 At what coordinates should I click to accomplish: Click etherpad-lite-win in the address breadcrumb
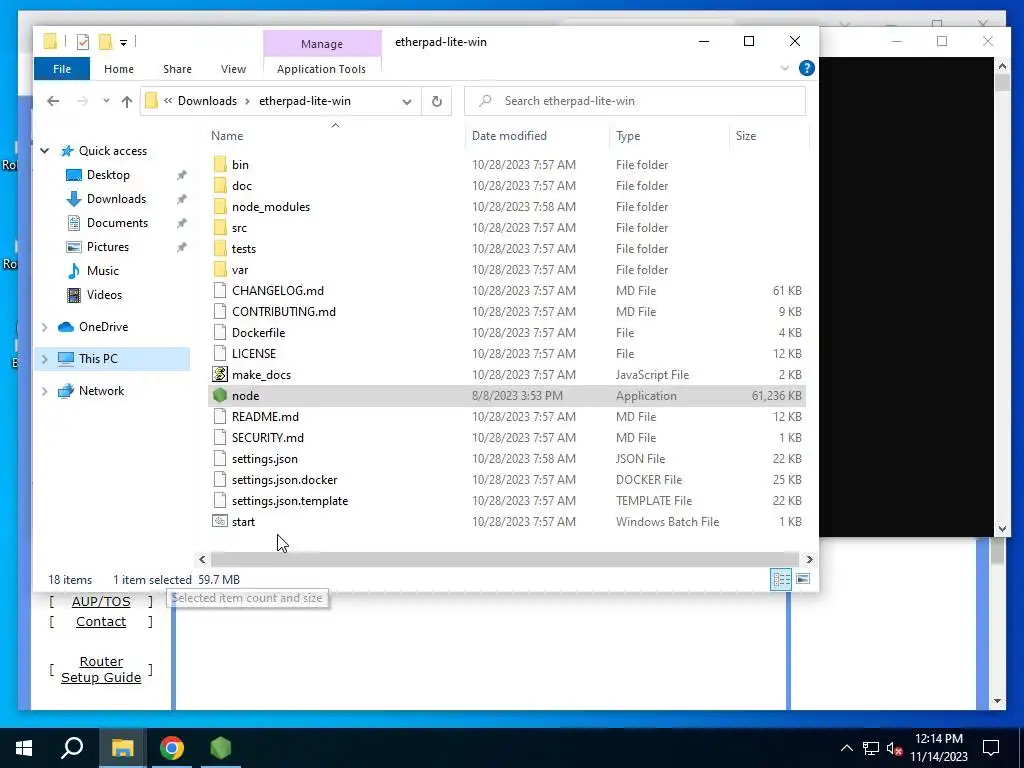(x=305, y=101)
